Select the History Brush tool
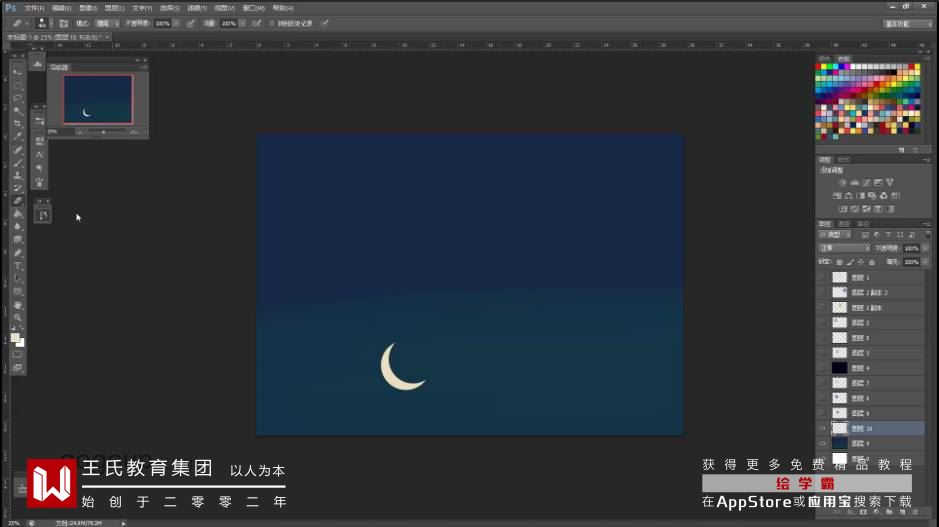The image size is (939, 527). click(18, 188)
